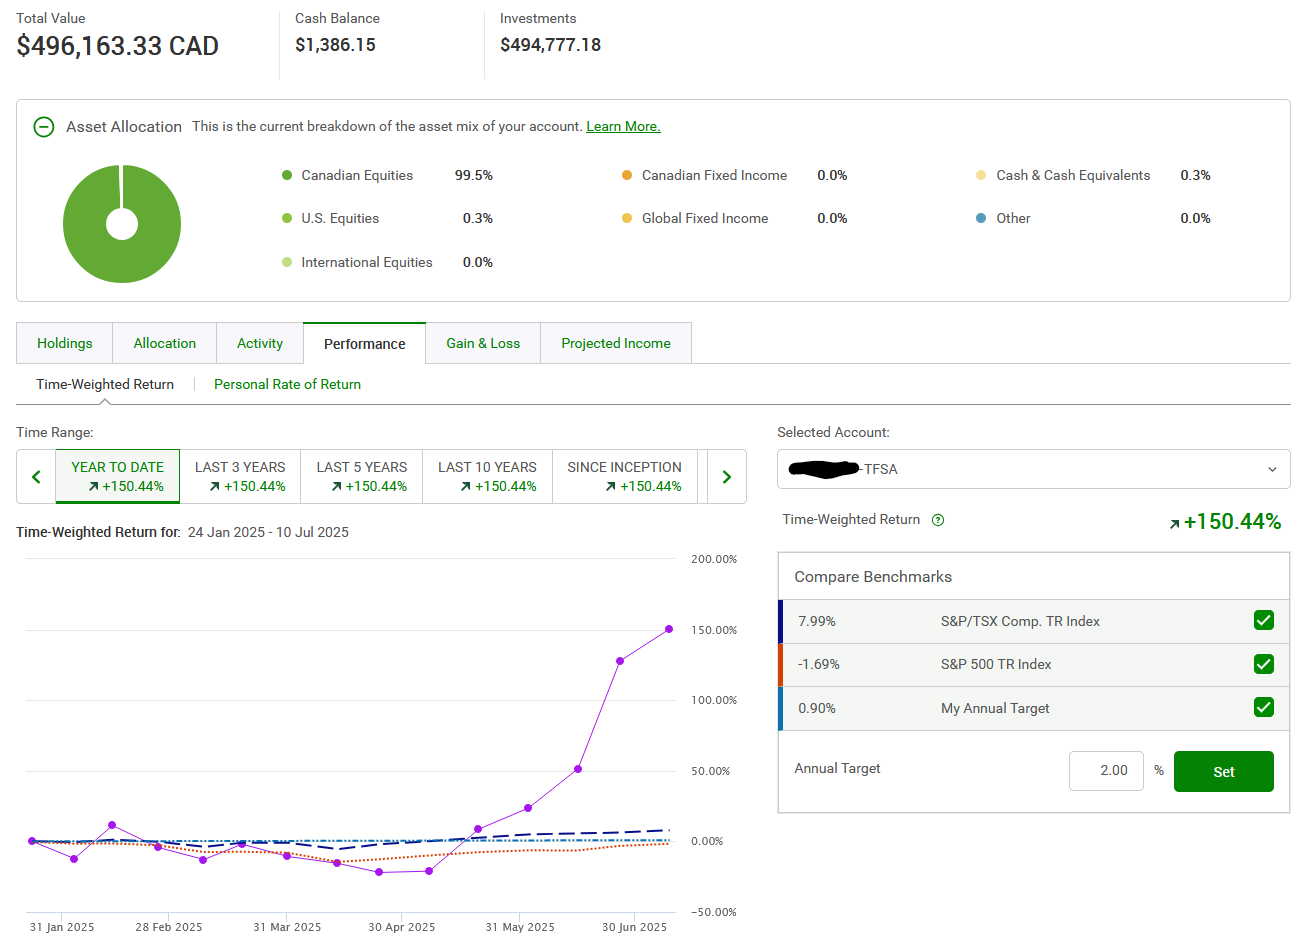Viewport: 1305px width, 948px height.
Task: Switch to the Holdings tab
Action: (65, 343)
